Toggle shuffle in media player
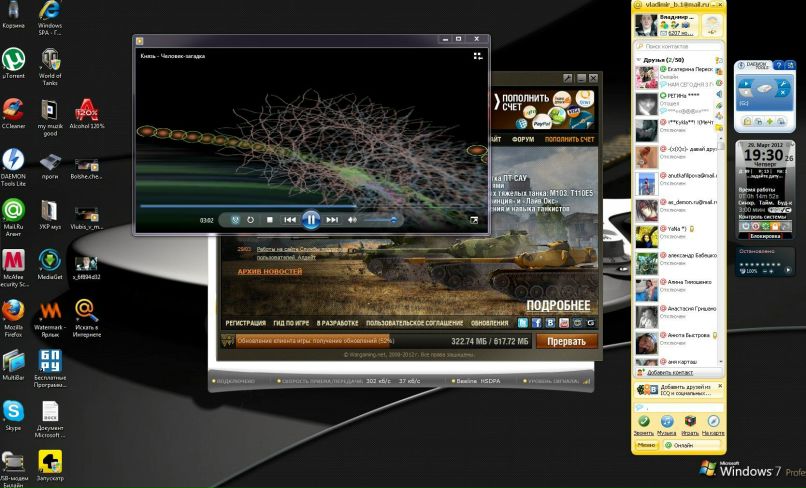The width and height of the screenshot is (806, 488). coord(234,219)
